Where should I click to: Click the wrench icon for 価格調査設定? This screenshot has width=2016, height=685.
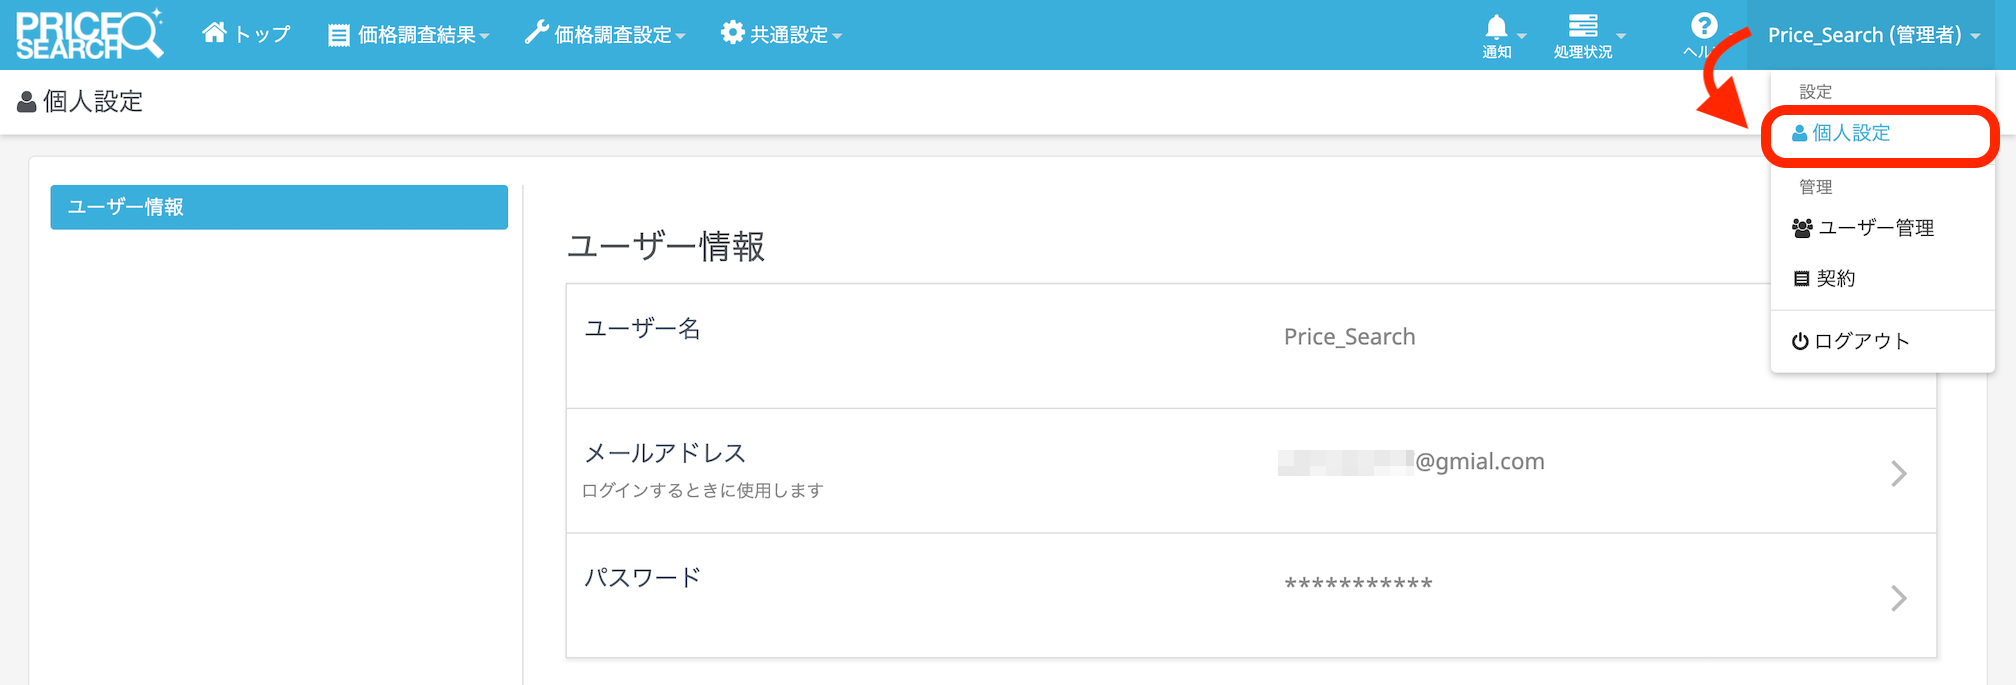[537, 33]
